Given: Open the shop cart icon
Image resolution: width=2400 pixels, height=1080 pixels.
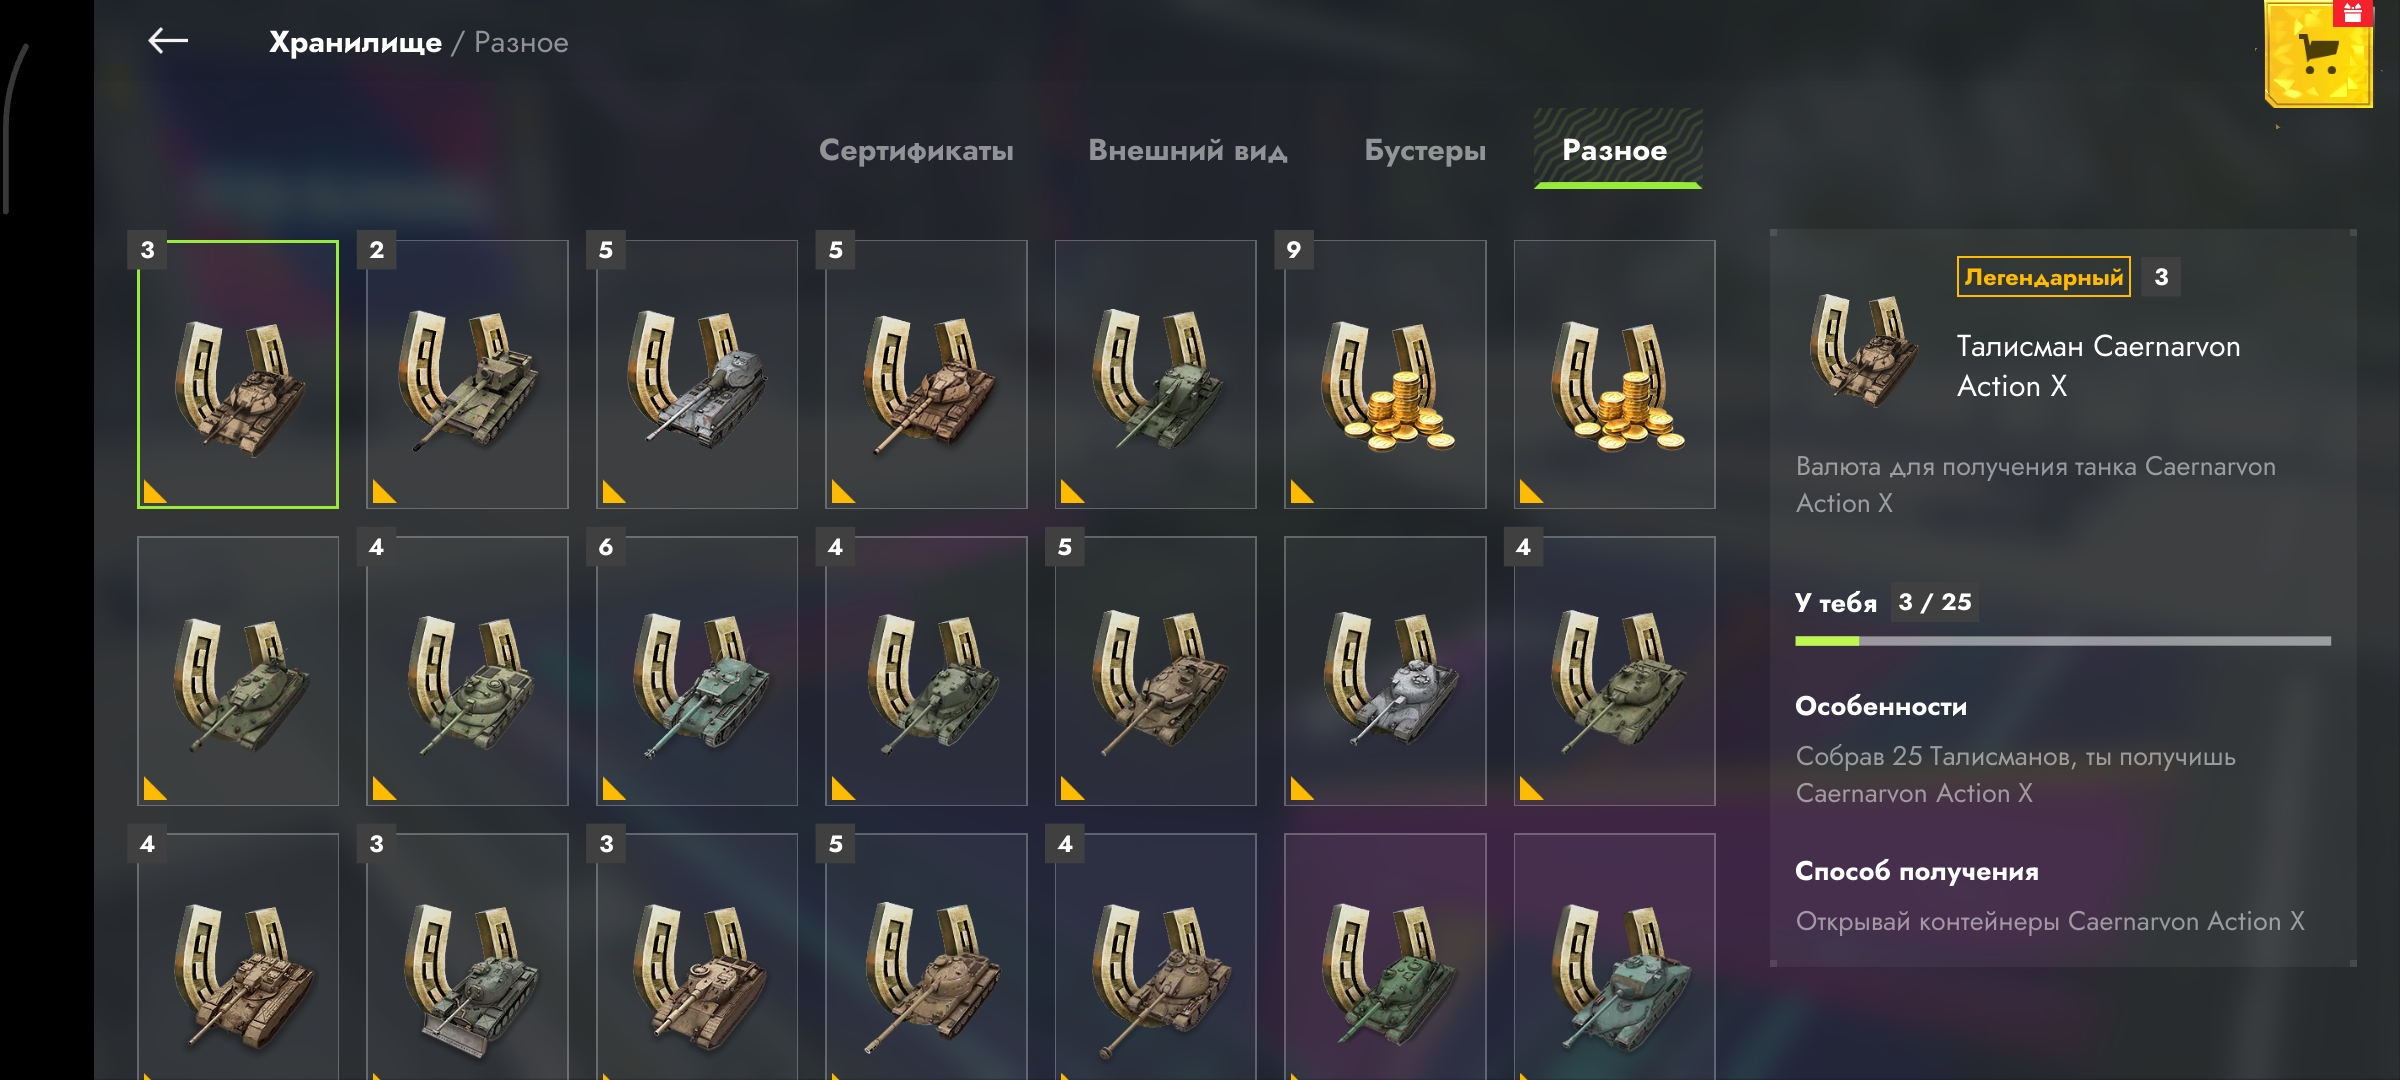Looking at the screenshot, I should [2318, 55].
